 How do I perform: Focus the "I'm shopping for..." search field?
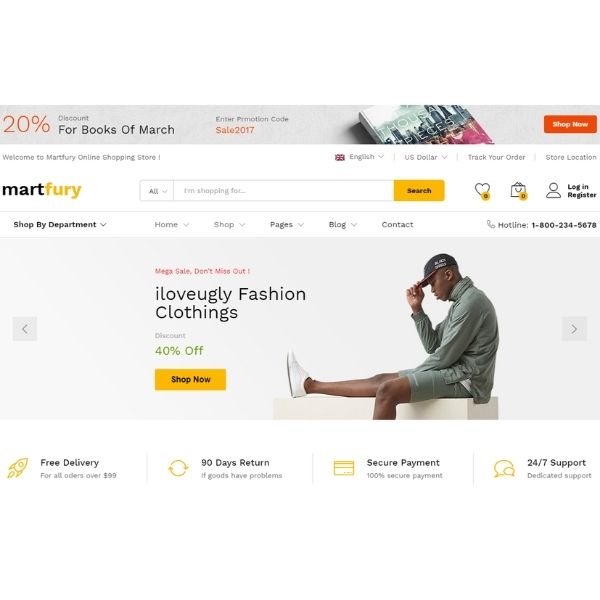pos(284,191)
